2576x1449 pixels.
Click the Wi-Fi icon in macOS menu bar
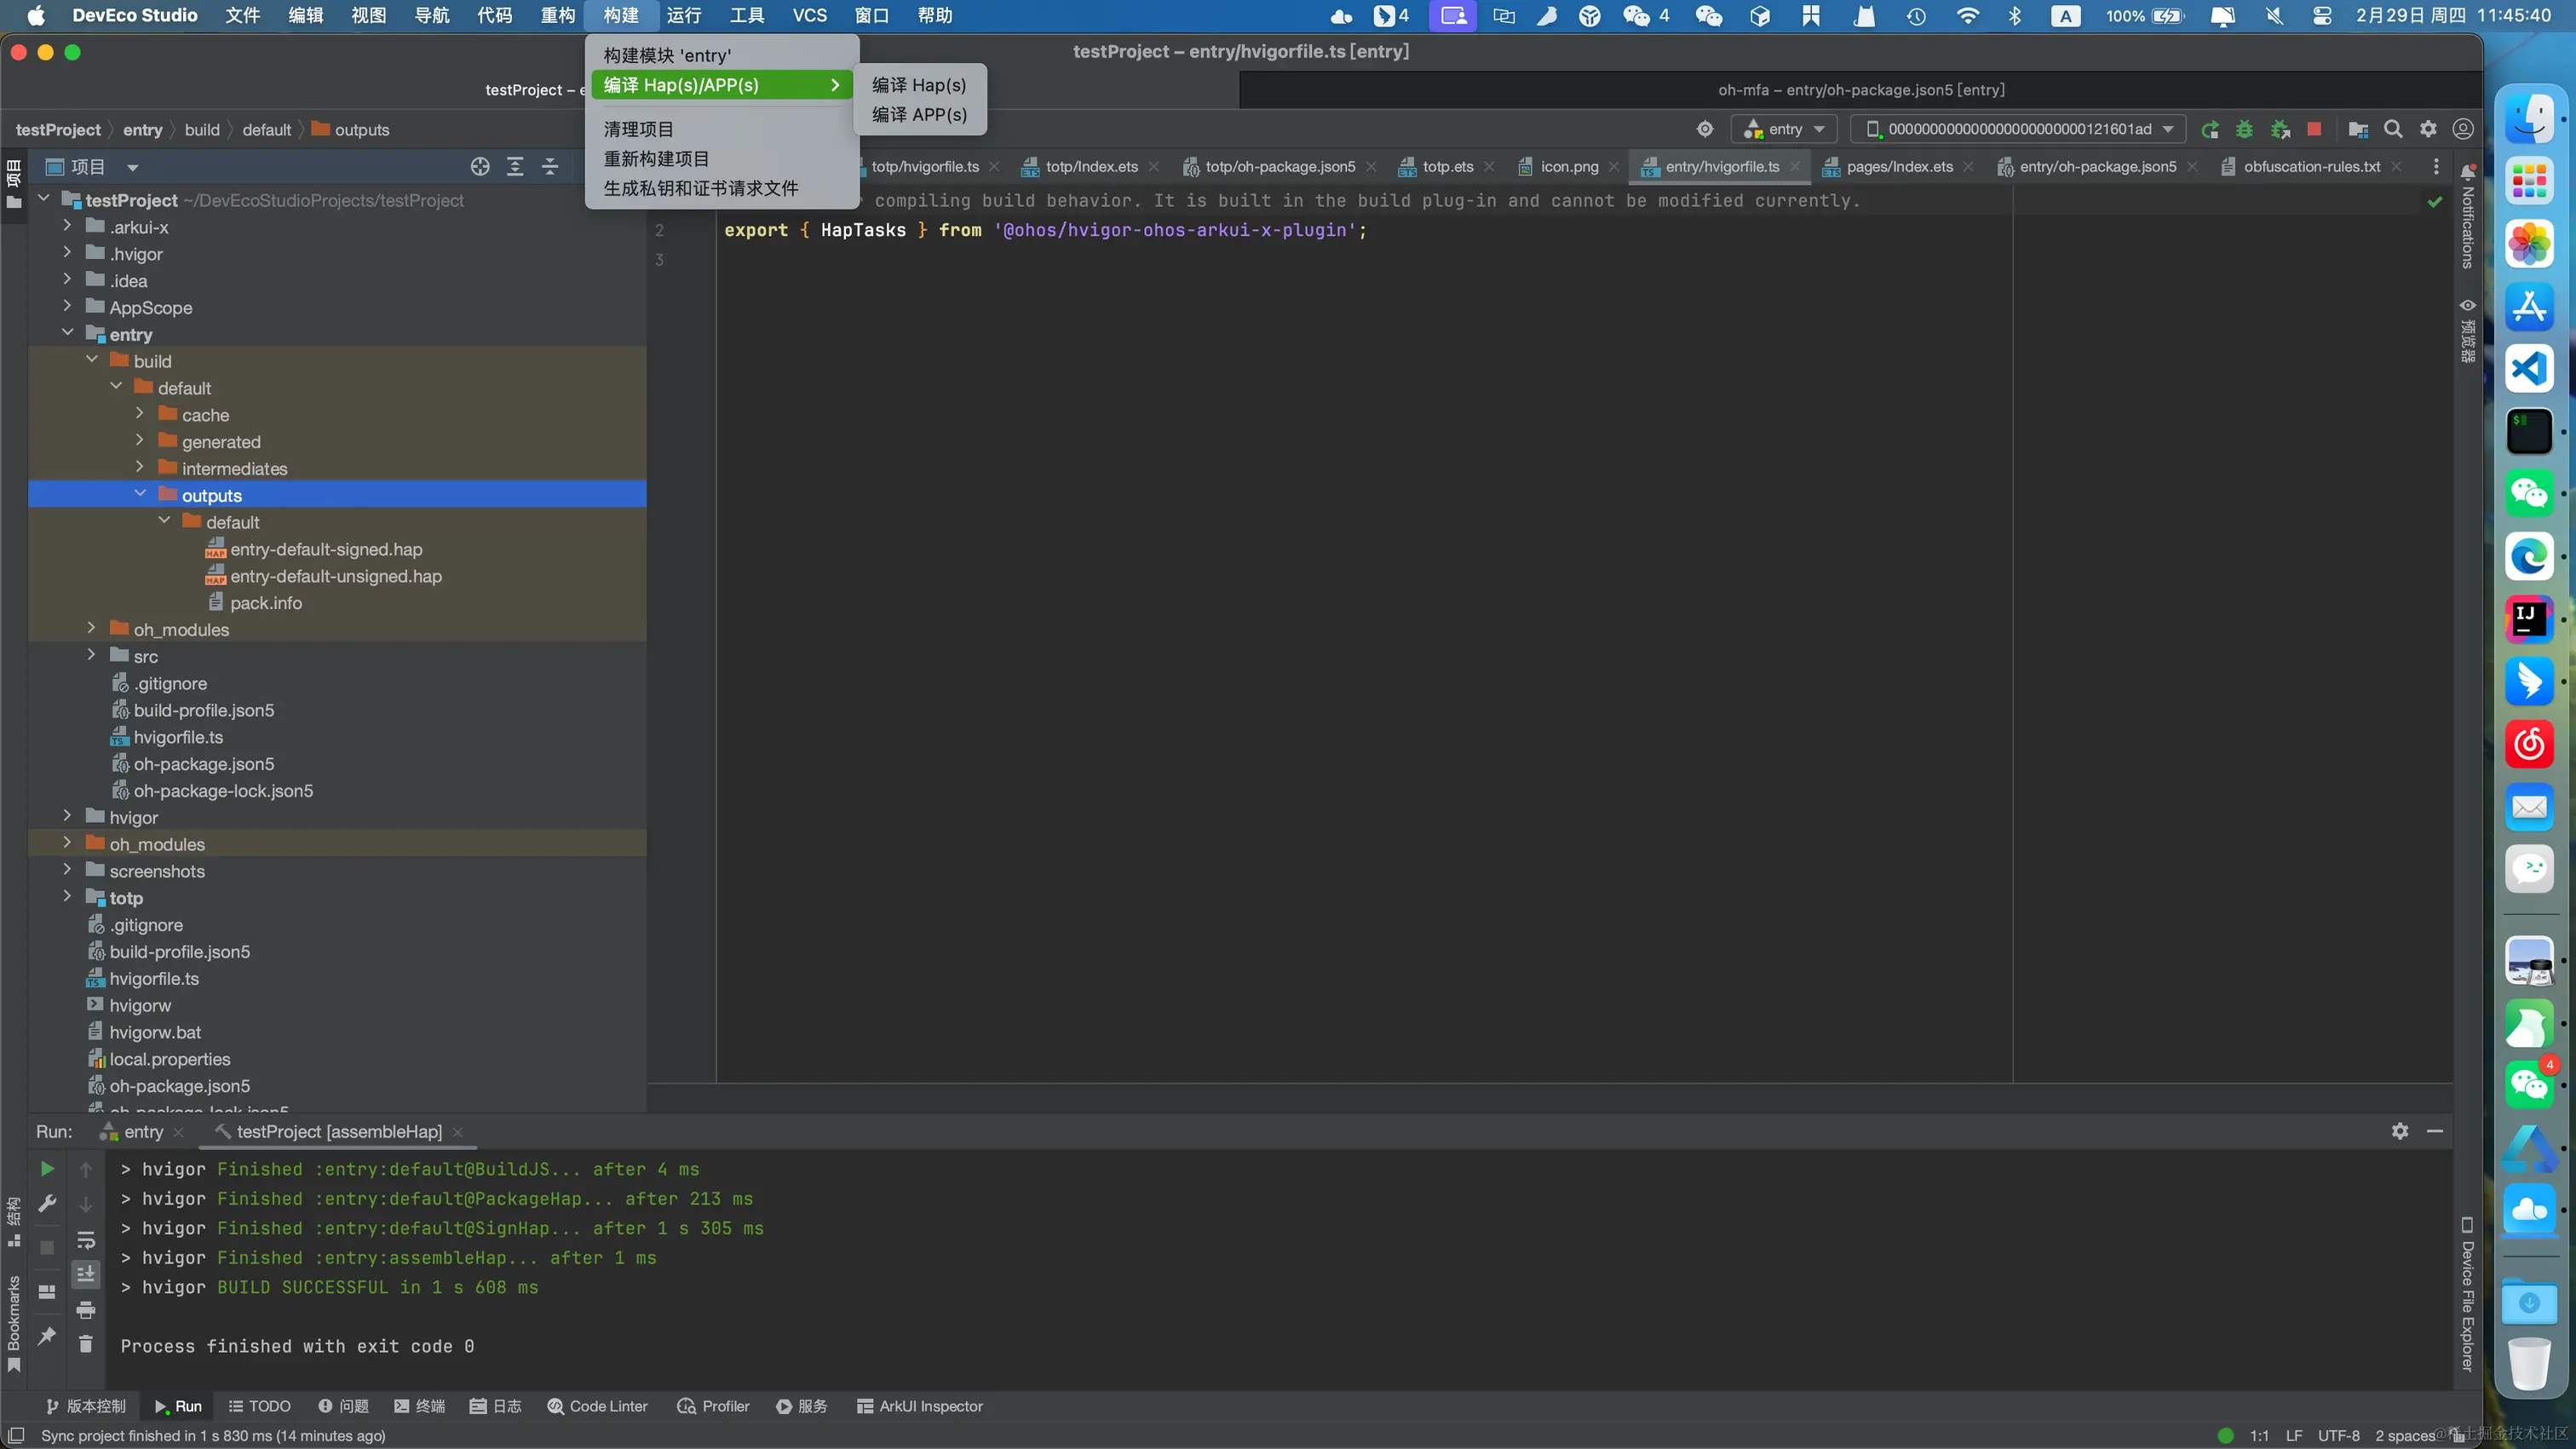(x=1967, y=15)
